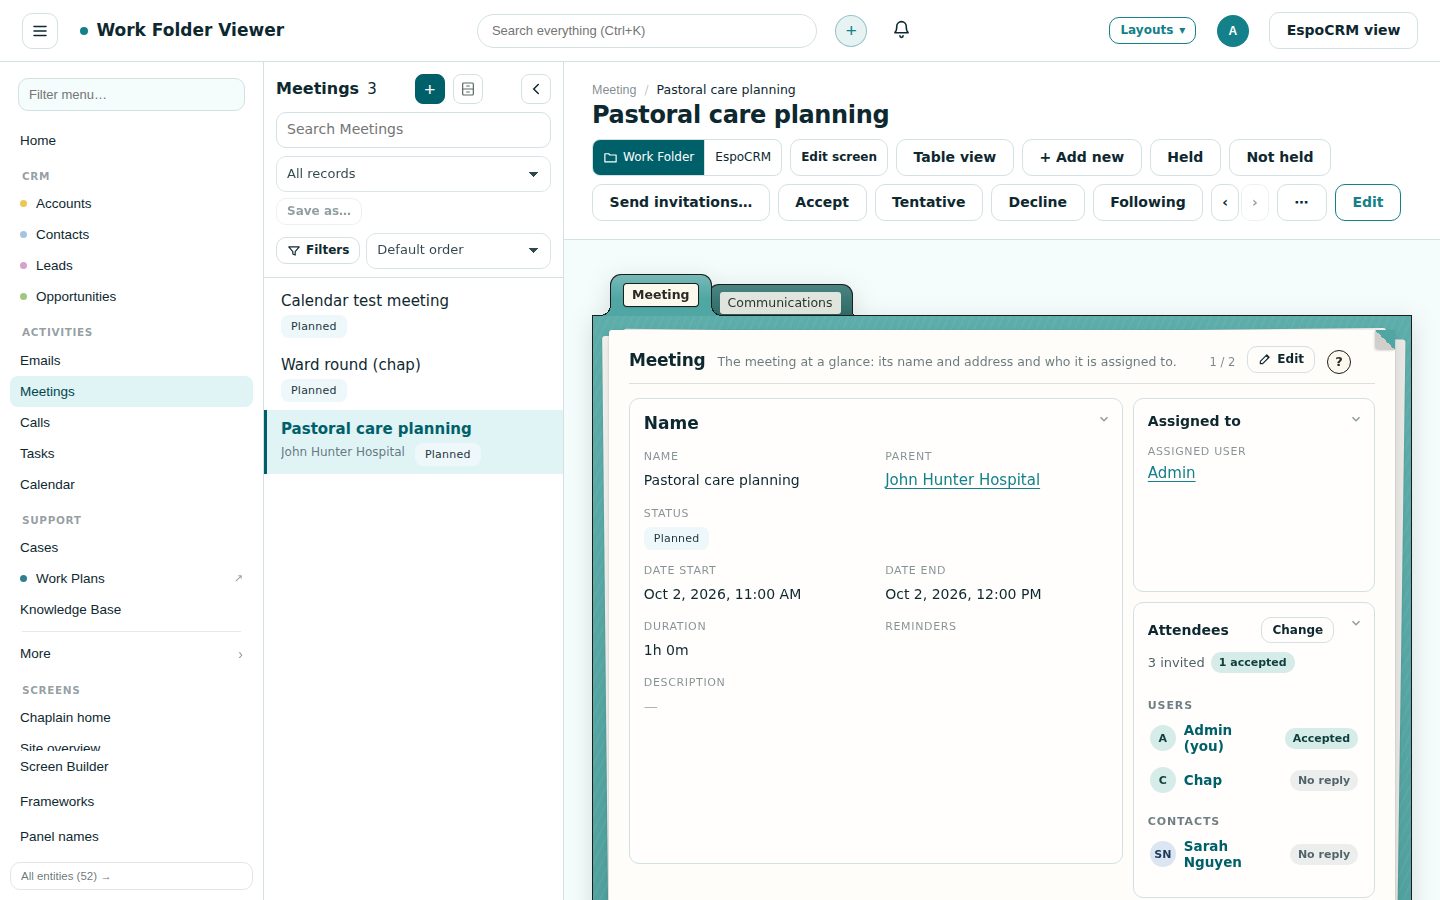Viewport: 1440px width, 900px height.
Task: Go to previous record arrow
Action: 1225,202
